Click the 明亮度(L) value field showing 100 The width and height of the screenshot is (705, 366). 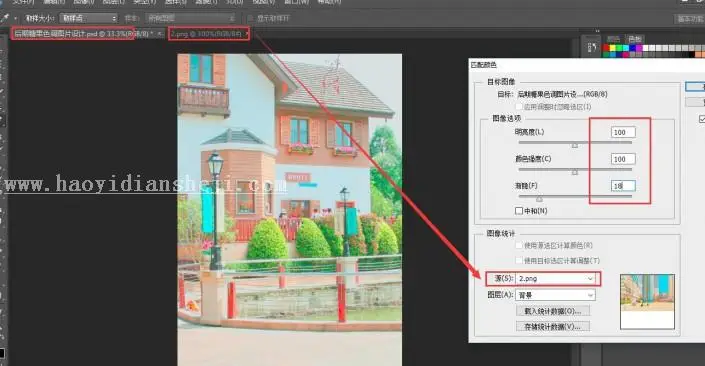pyautogui.click(x=623, y=132)
